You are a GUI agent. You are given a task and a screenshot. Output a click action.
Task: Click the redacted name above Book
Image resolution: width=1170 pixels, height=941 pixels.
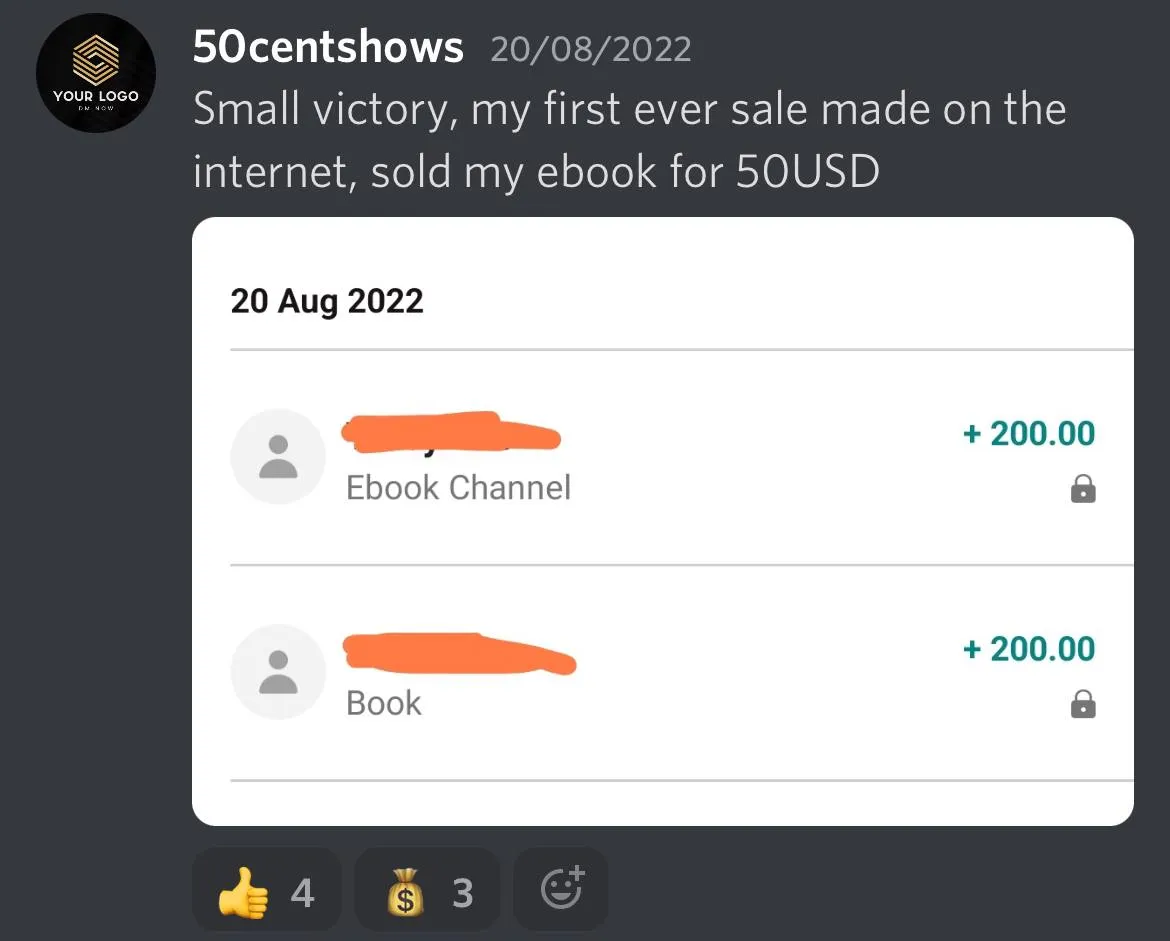pyautogui.click(x=458, y=653)
